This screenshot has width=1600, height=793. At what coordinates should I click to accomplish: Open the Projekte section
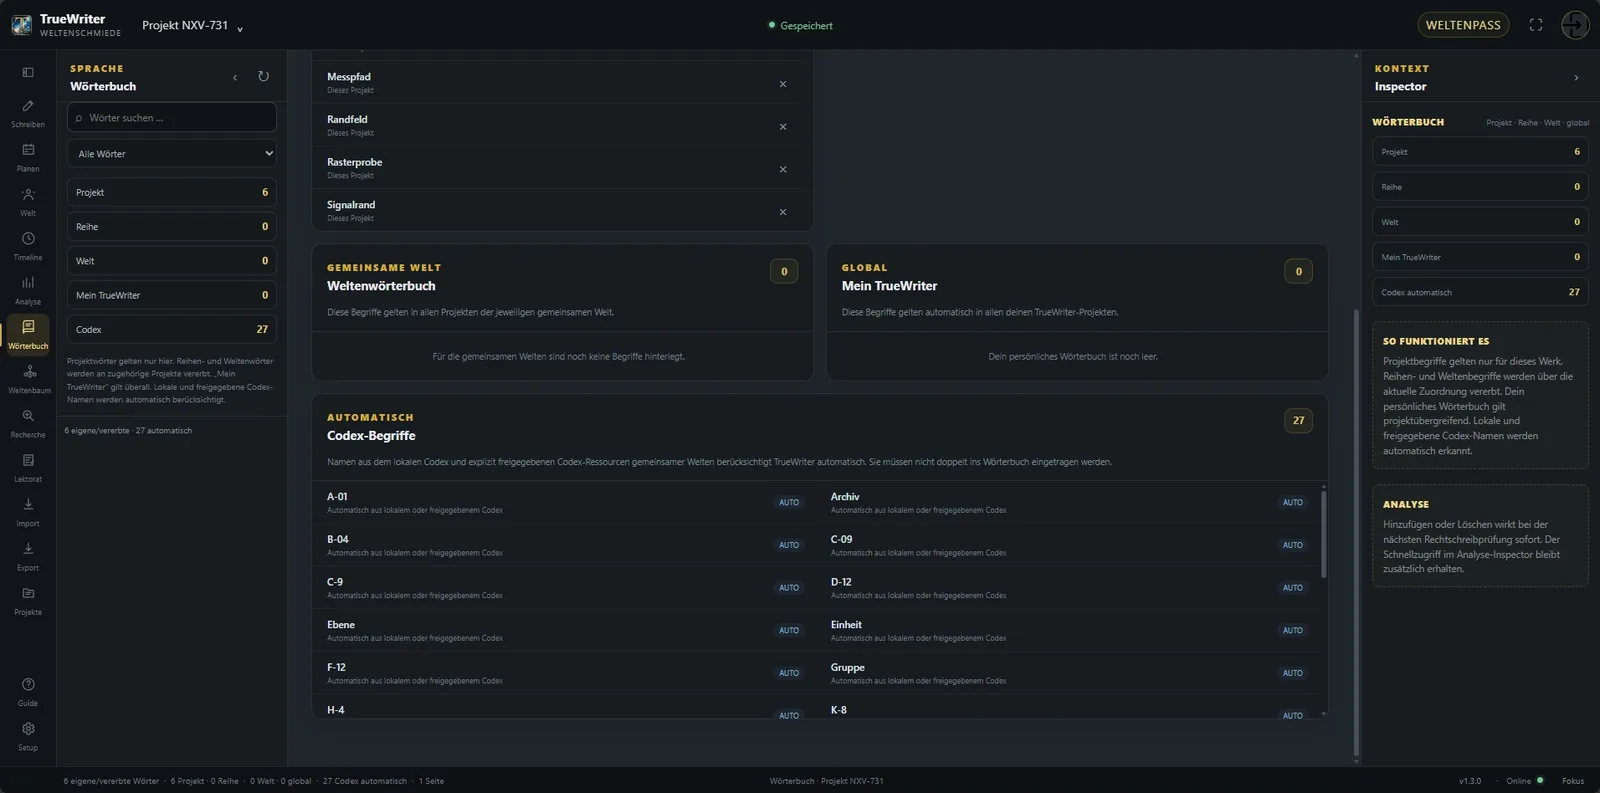(x=28, y=600)
